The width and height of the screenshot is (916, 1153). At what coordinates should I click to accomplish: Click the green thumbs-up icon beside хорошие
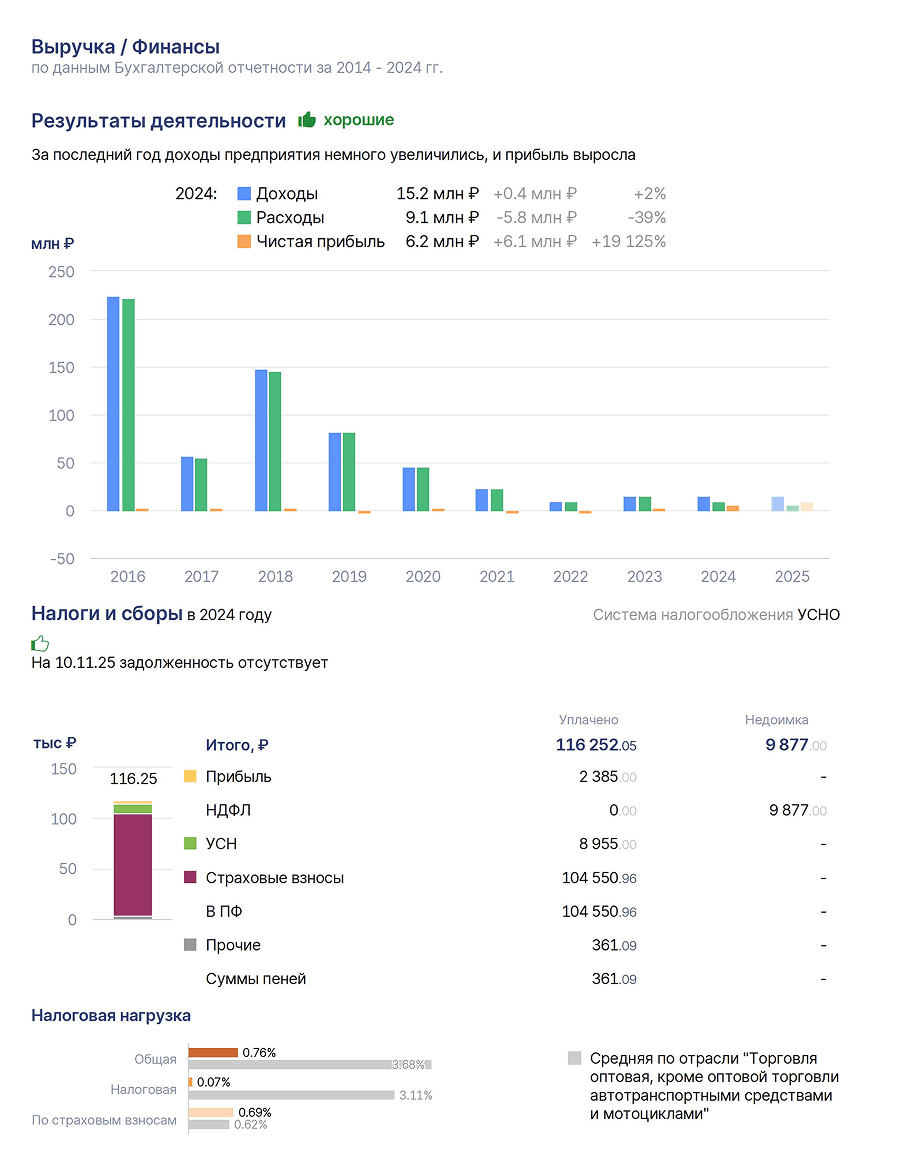[307, 120]
